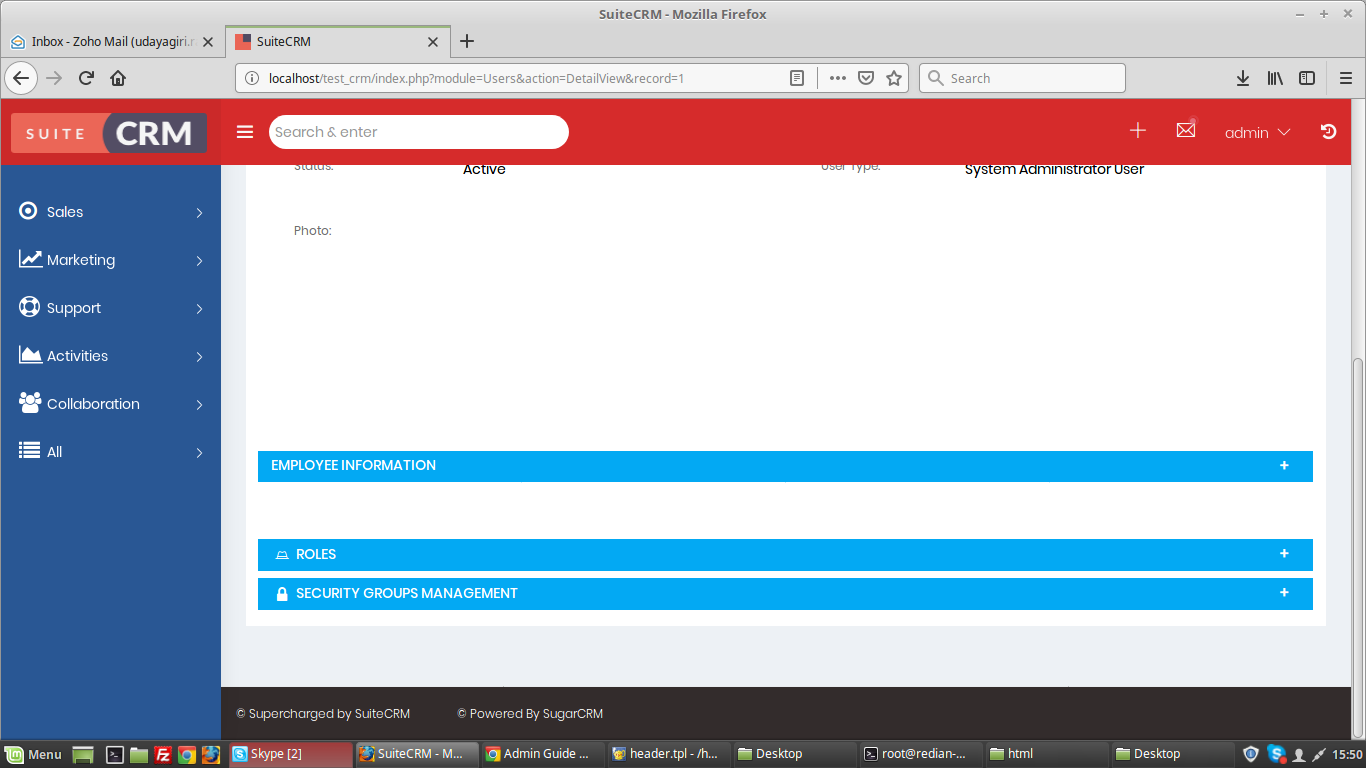Switch to Skype [2] taskbar window

pyautogui.click(x=290, y=754)
